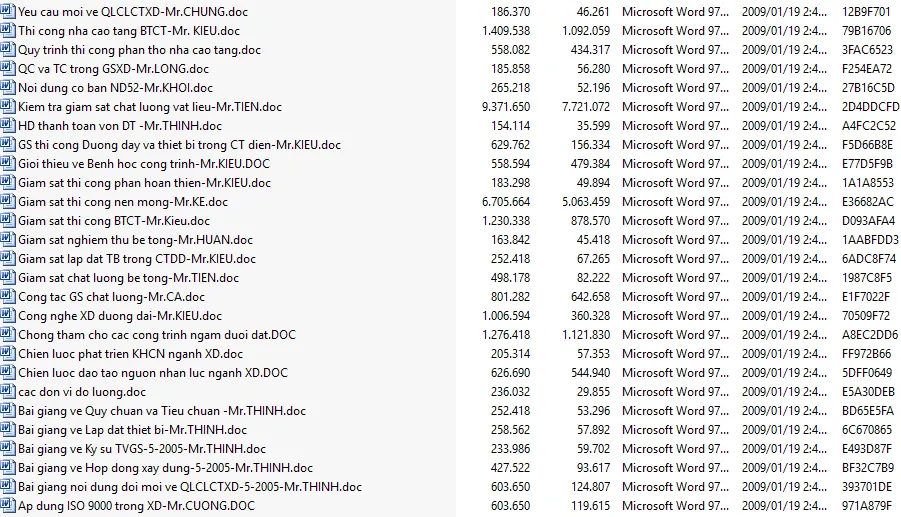
Task: Select Gioi thieu ve Benh hoc cong trinh-Mr.KIEU.DOC
Action: 143,164
